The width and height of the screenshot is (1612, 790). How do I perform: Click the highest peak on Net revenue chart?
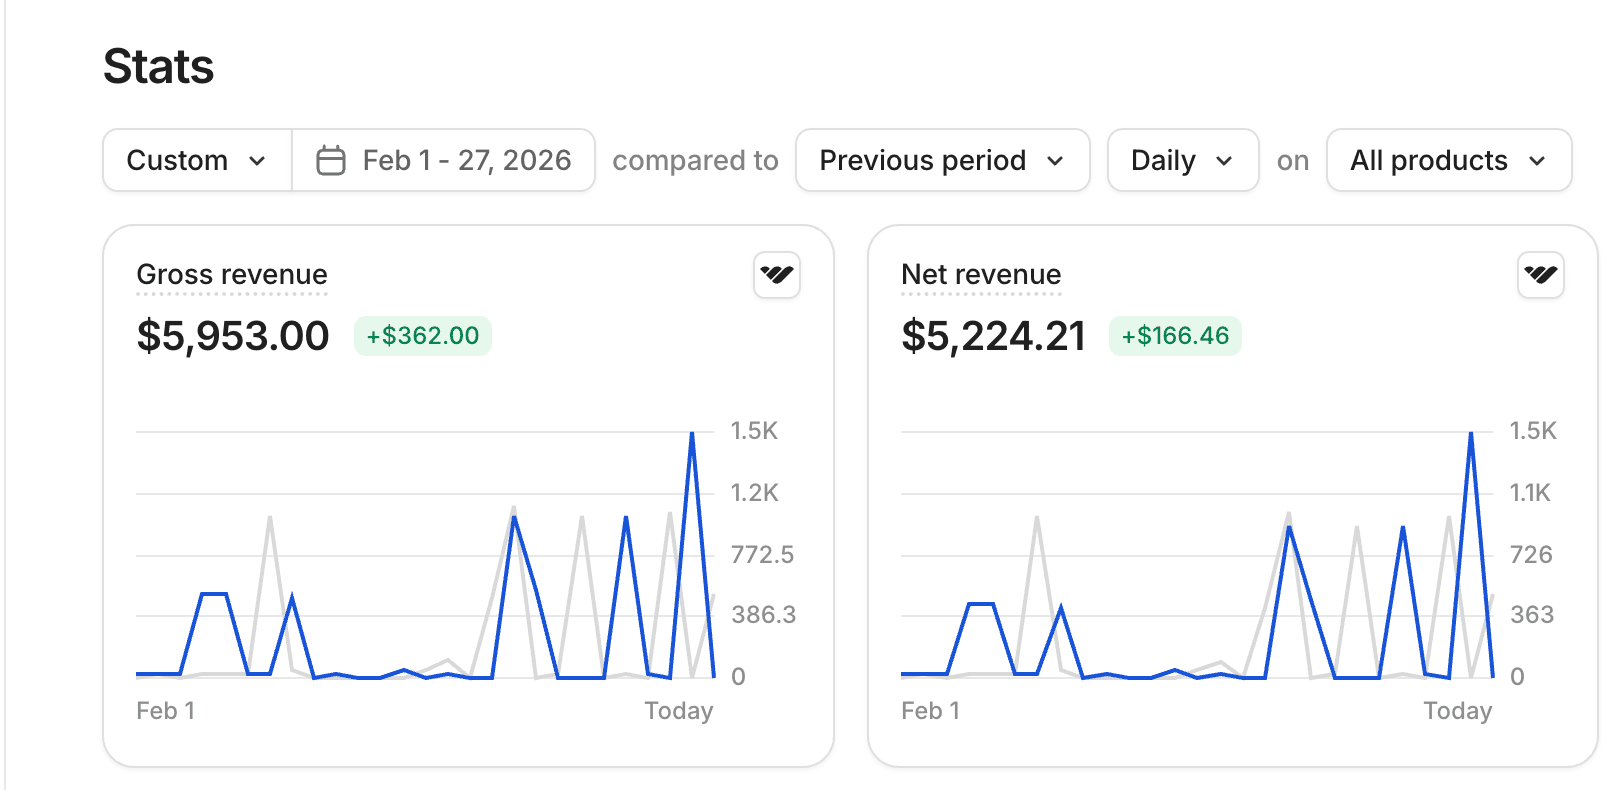click(x=1471, y=435)
